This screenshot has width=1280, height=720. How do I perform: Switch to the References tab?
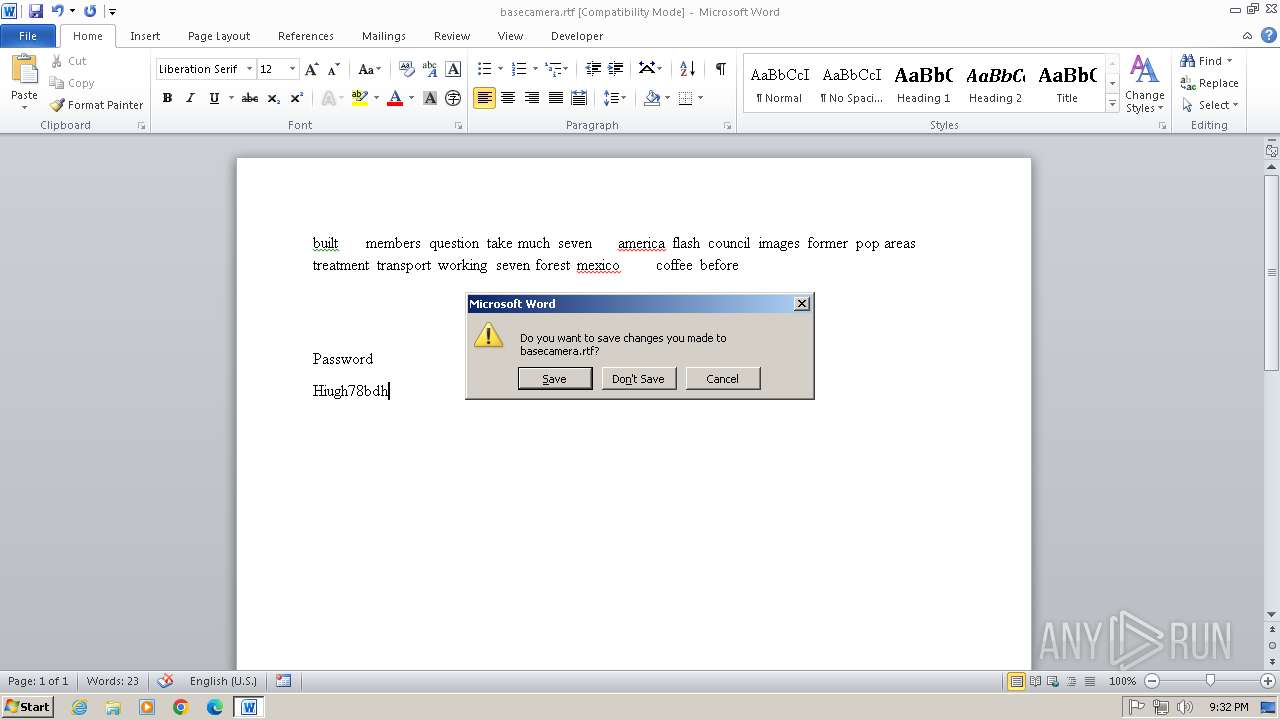[306, 36]
